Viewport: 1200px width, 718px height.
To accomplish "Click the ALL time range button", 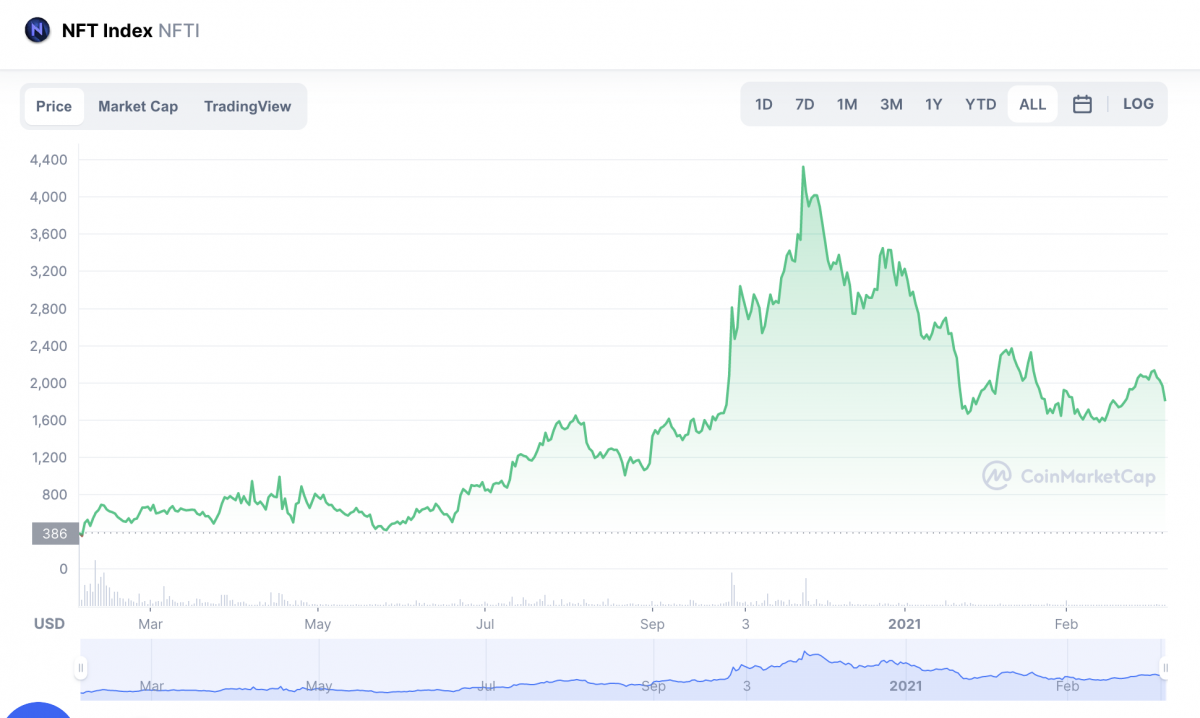I will pyautogui.click(x=1032, y=104).
